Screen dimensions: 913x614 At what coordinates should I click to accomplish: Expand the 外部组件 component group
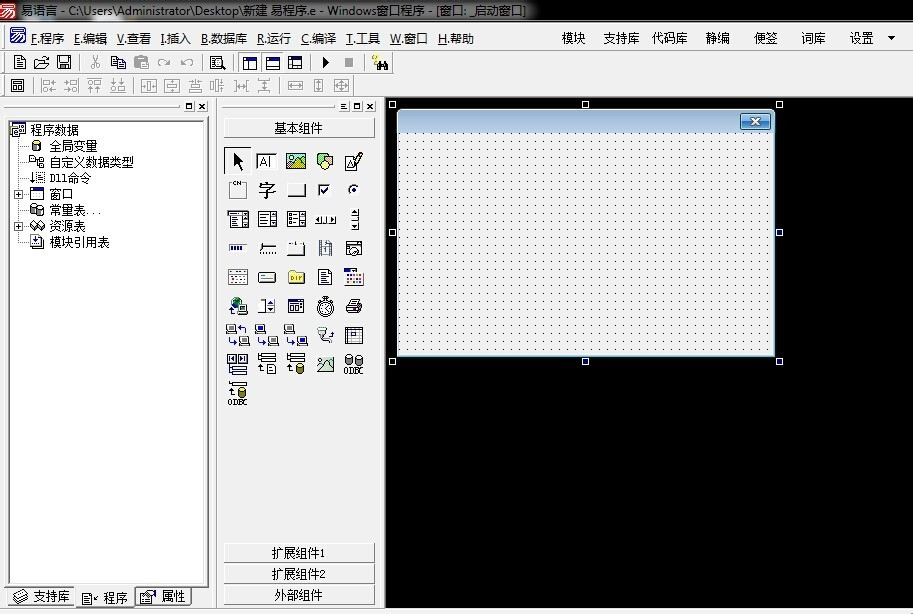point(299,595)
